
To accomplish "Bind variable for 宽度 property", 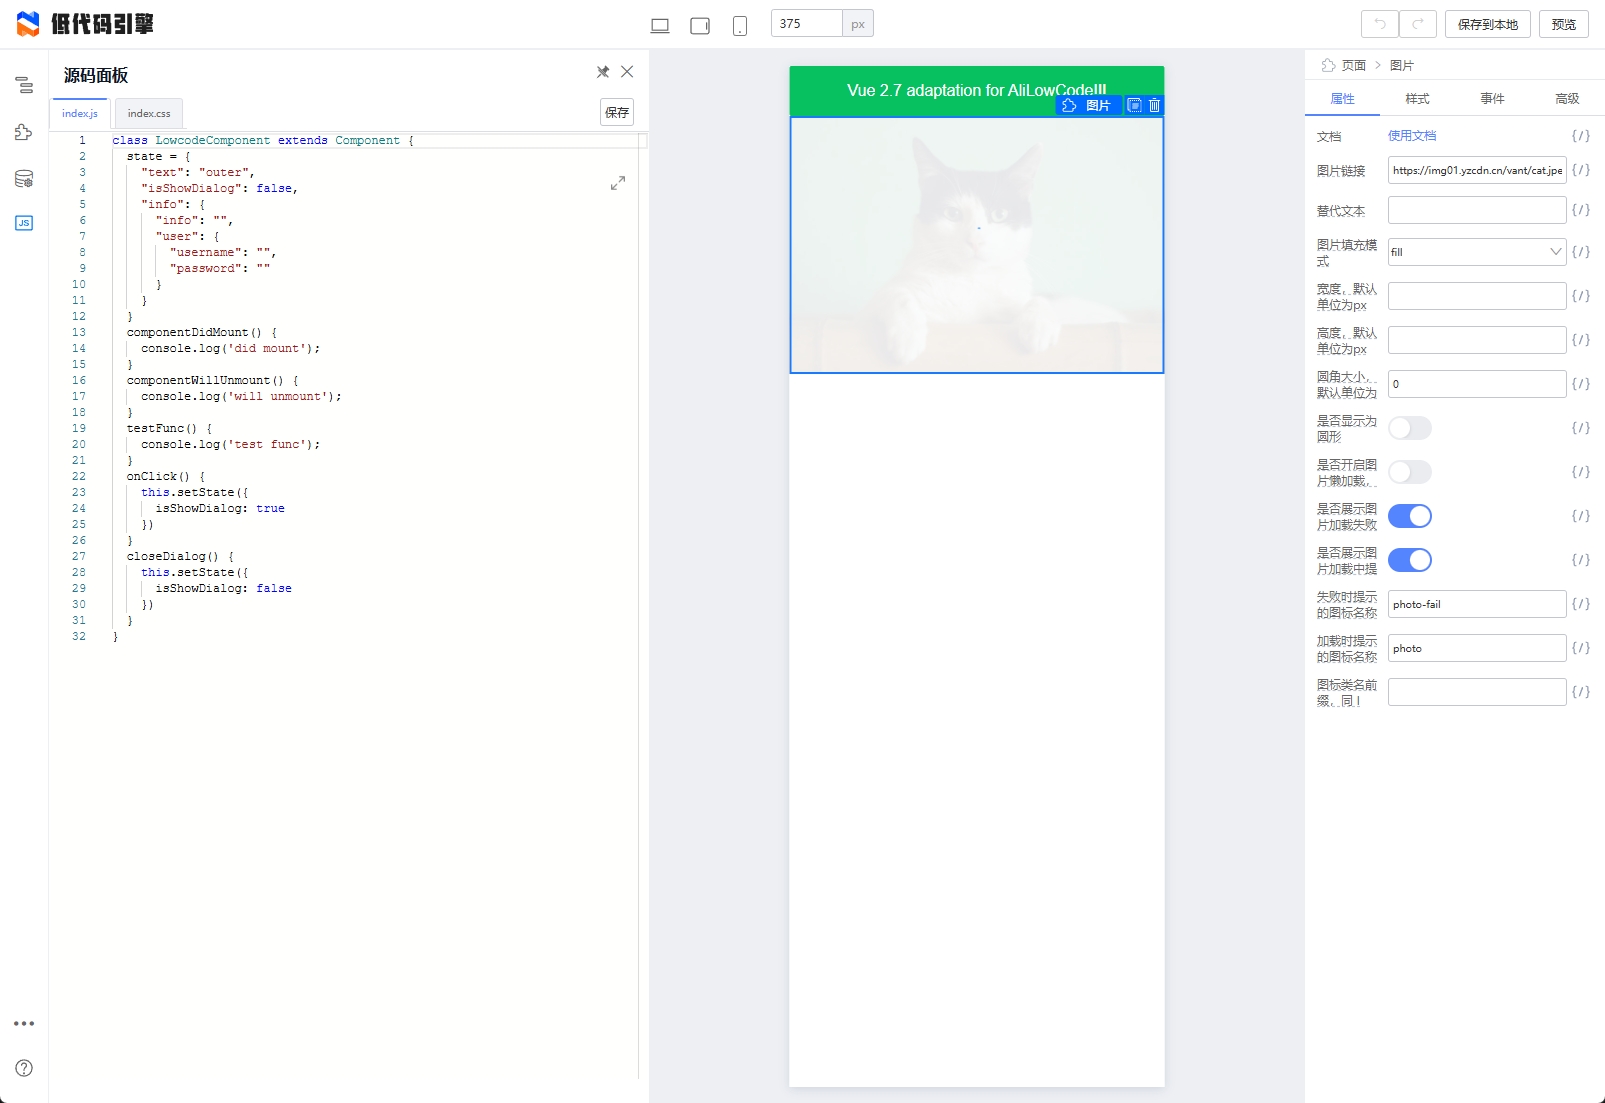I will pyautogui.click(x=1581, y=296).
